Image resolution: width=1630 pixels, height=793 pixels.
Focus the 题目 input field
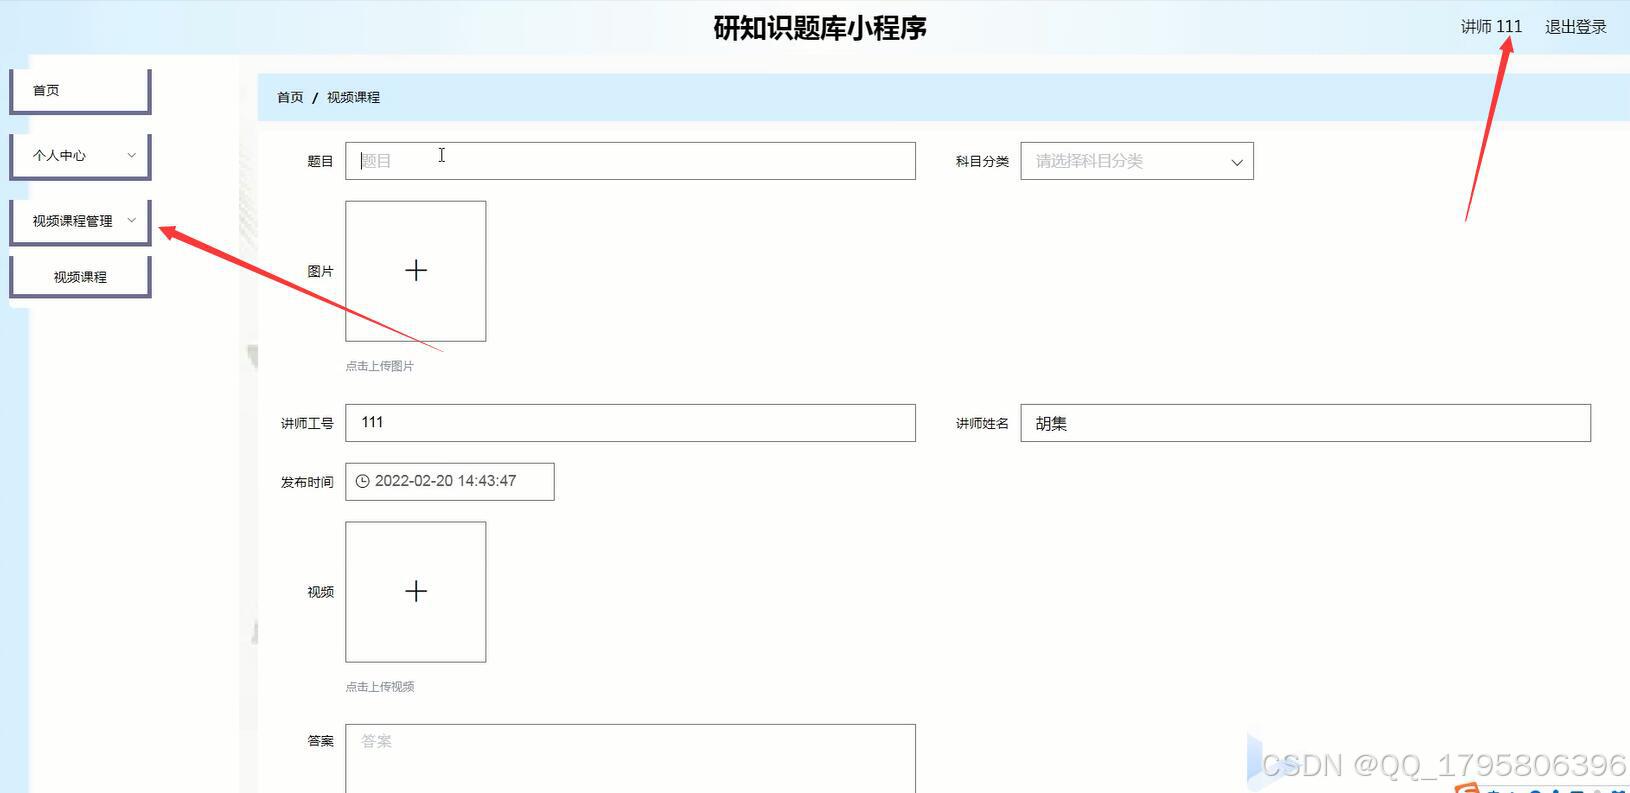tap(630, 161)
